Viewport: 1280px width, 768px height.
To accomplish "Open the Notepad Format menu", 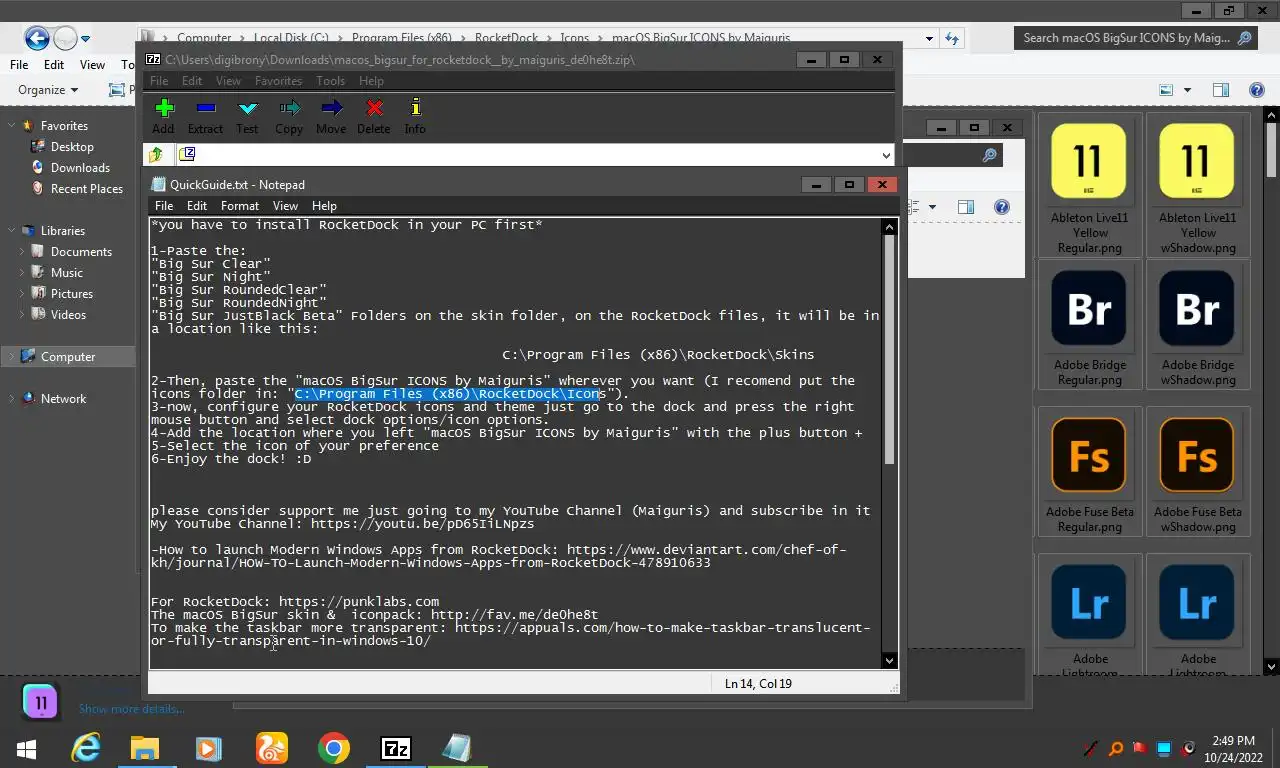I will 240,205.
